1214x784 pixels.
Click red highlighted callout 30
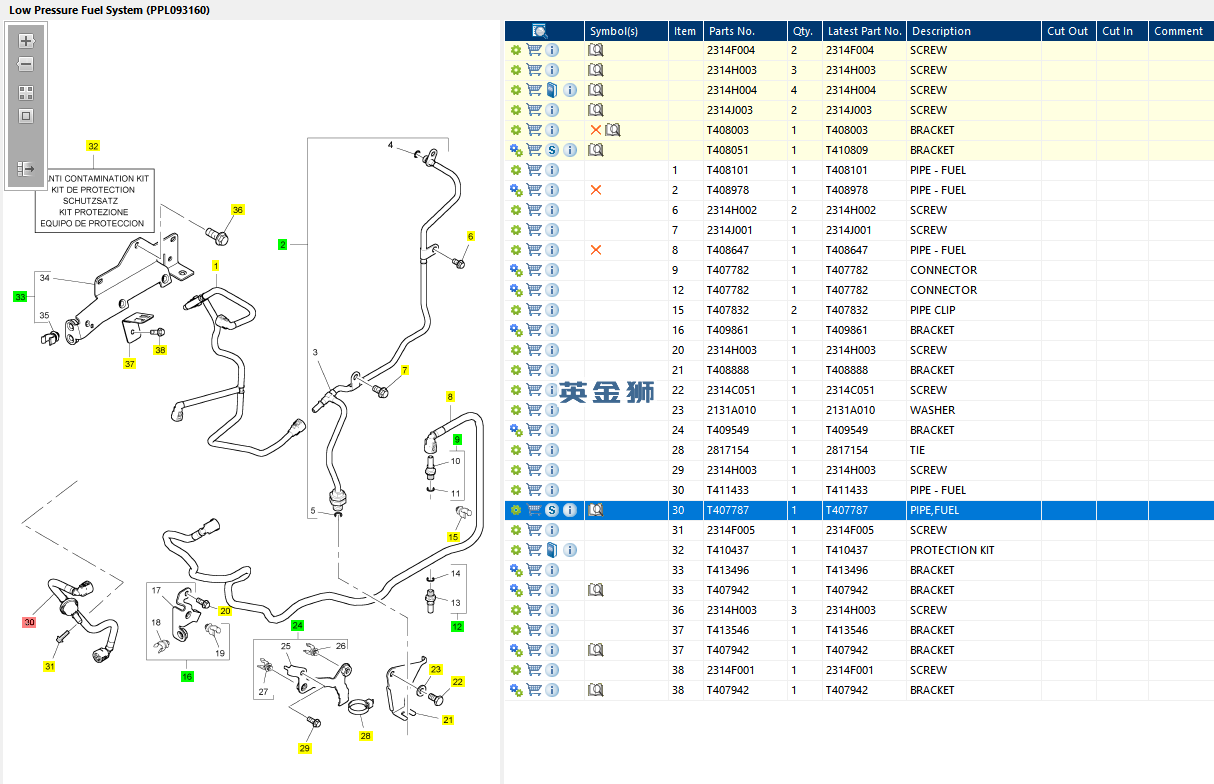click(x=29, y=622)
